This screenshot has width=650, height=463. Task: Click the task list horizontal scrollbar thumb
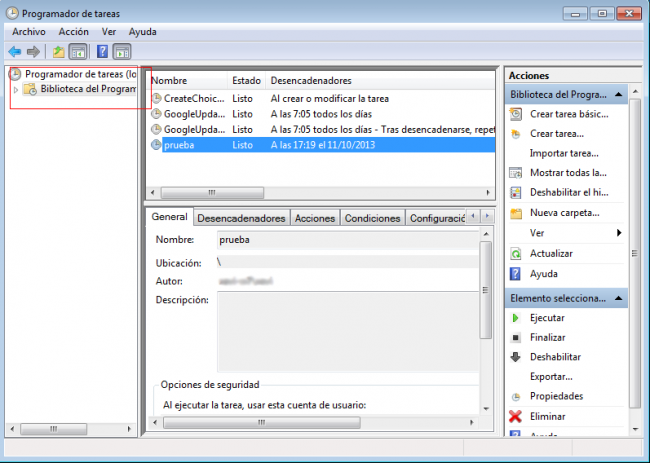tap(212, 193)
